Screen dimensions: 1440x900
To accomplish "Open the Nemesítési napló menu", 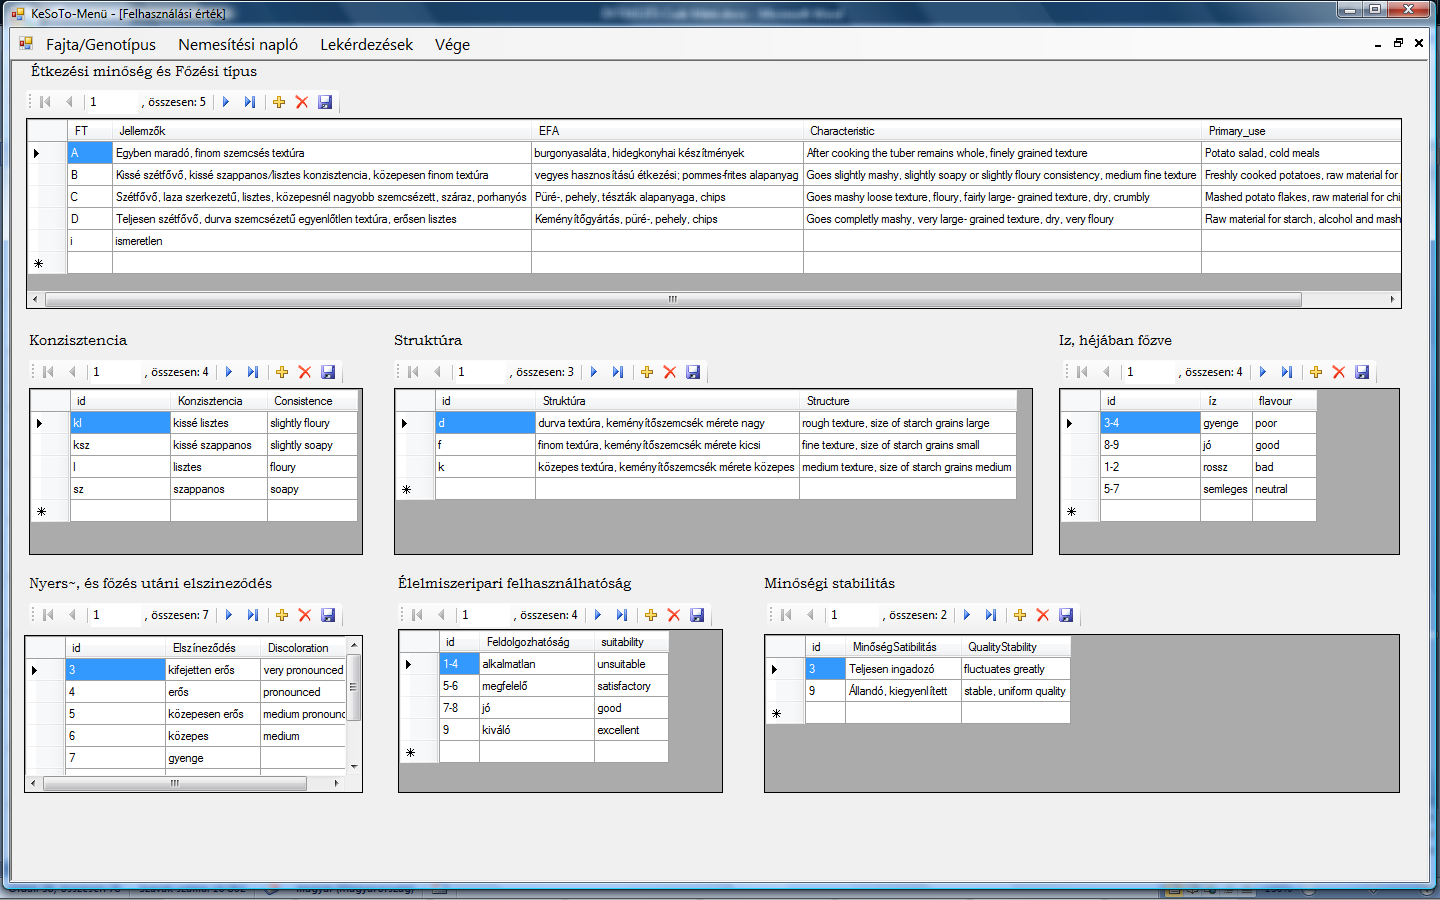I will [x=238, y=45].
